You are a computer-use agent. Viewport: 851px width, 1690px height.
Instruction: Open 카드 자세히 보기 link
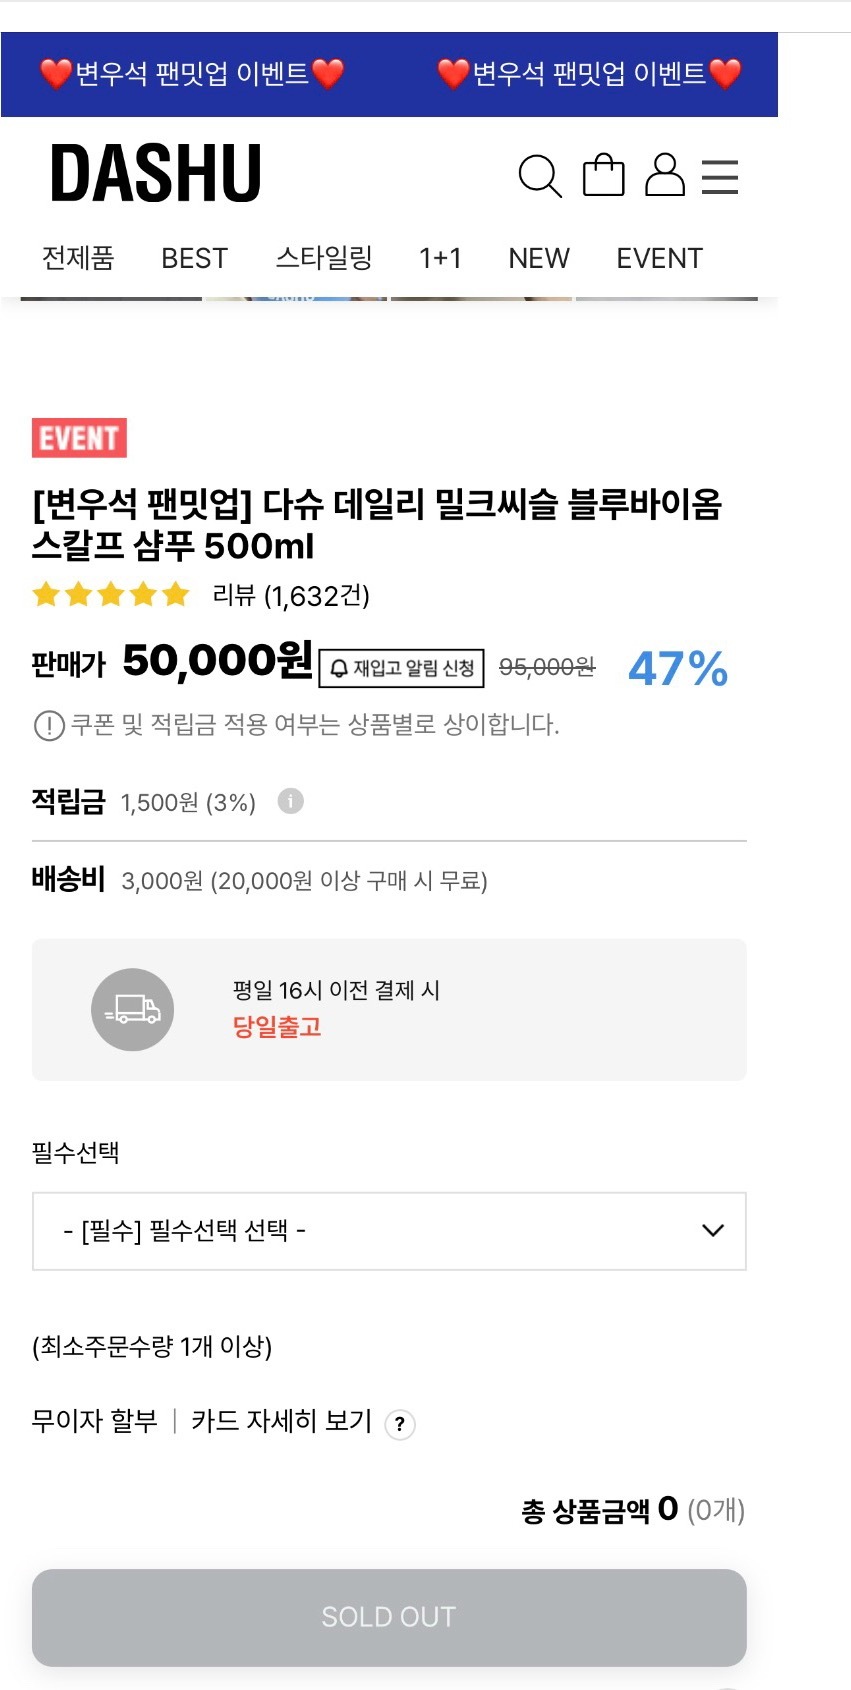281,1421
